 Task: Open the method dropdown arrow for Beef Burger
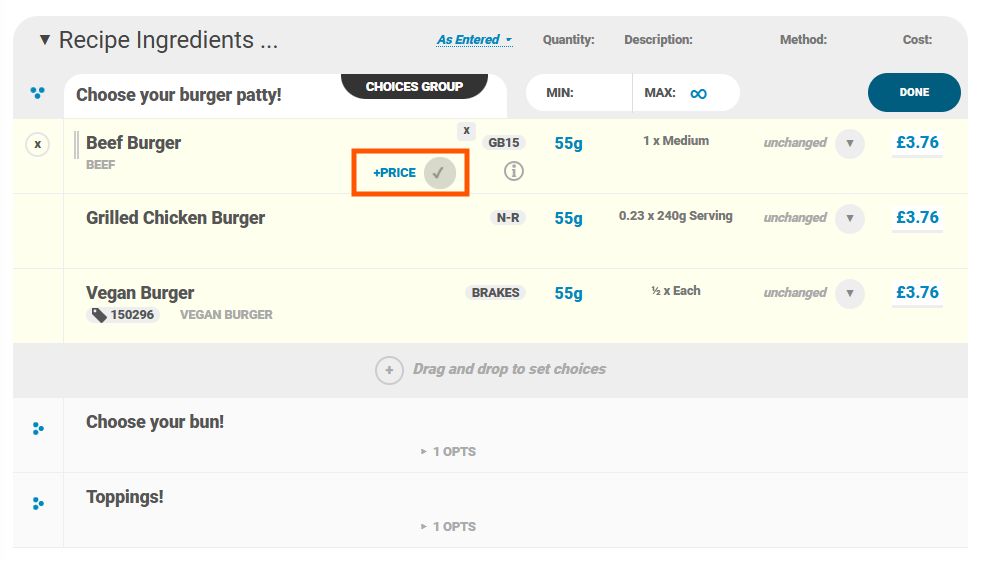tap(850, 143)
